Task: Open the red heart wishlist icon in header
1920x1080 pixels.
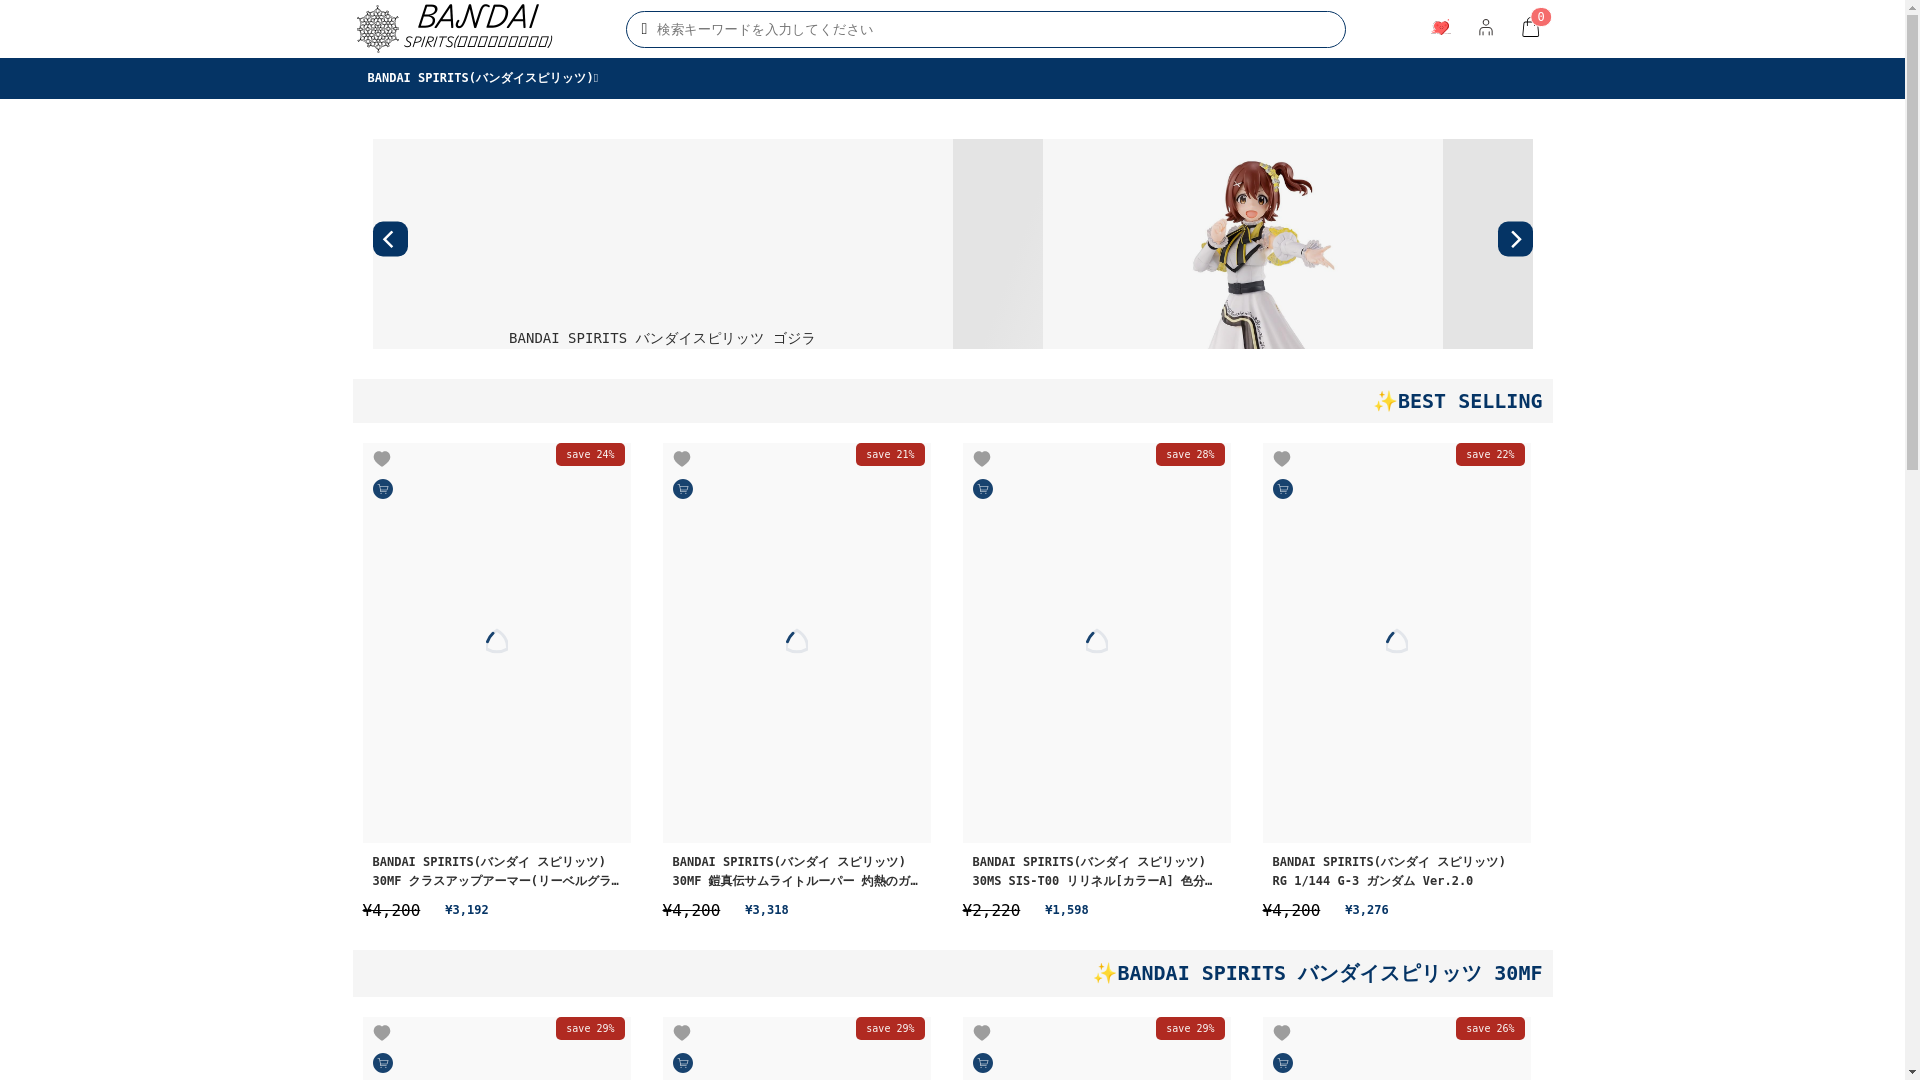Action: [x=1440, y=28]
